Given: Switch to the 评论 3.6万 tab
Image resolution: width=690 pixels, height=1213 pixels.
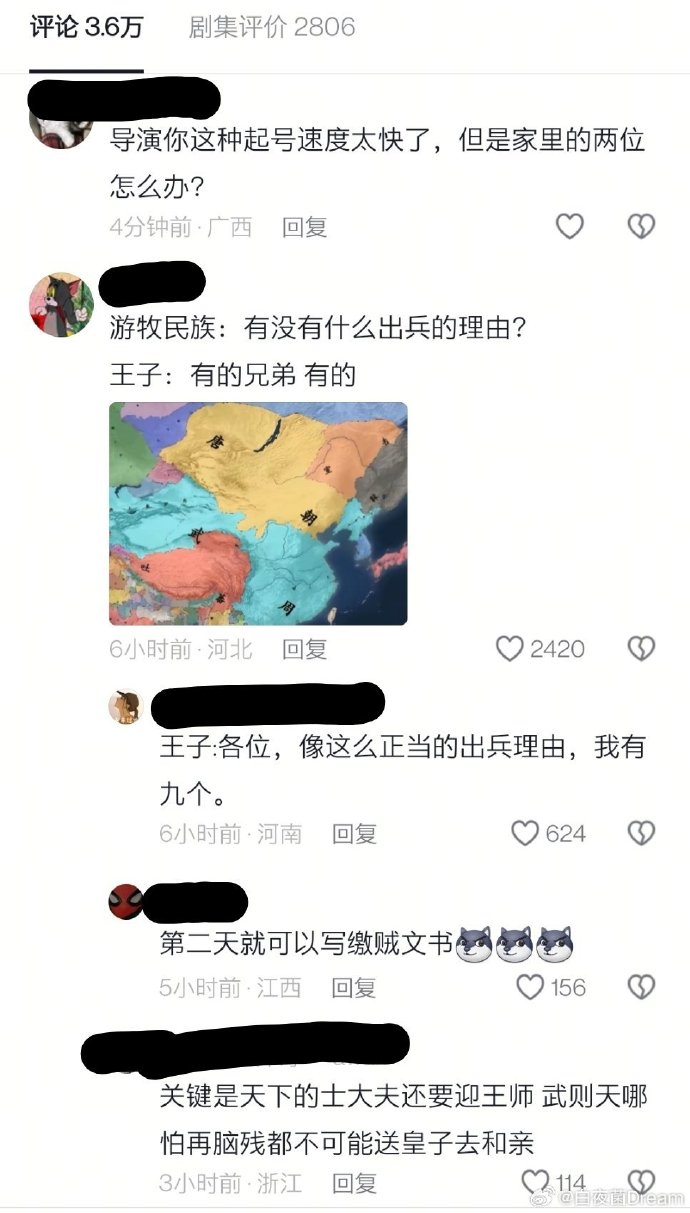Looking at the screenshot, I should tap(86, 27).
